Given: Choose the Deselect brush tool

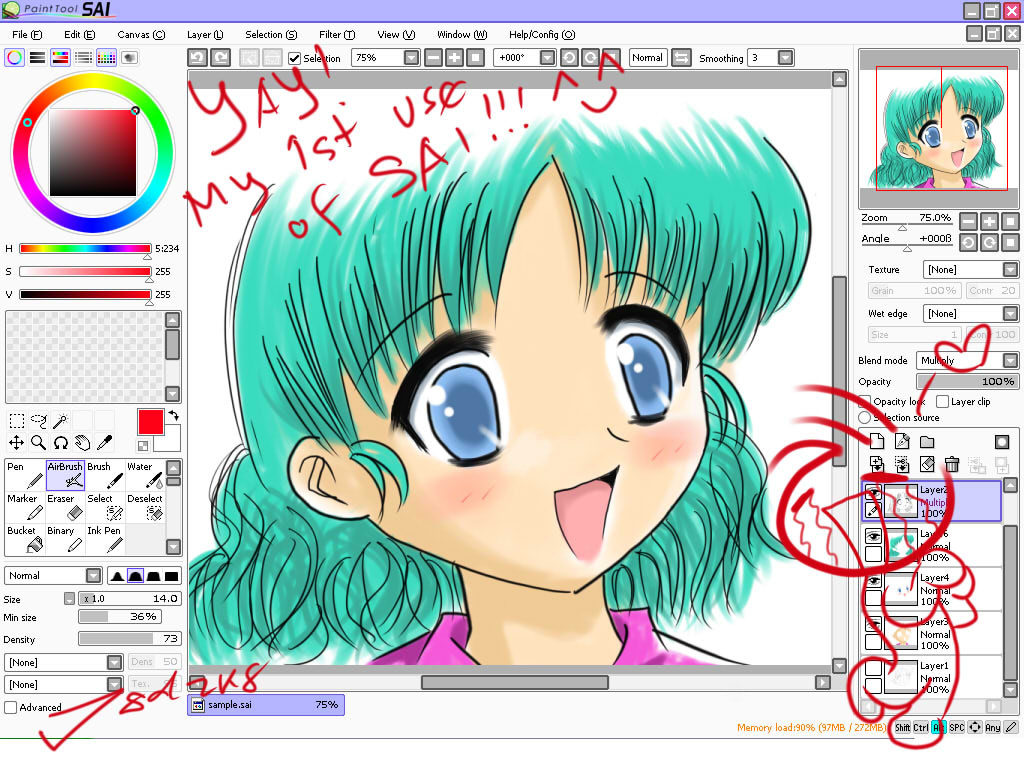Looking at the screenshot, I should (145, 507).
